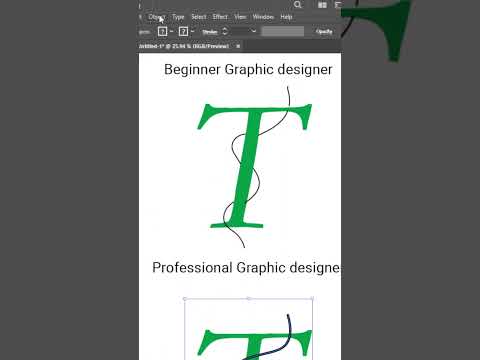Click the search magnifier icon
The image size is (480, 360).
coord(298,5)
